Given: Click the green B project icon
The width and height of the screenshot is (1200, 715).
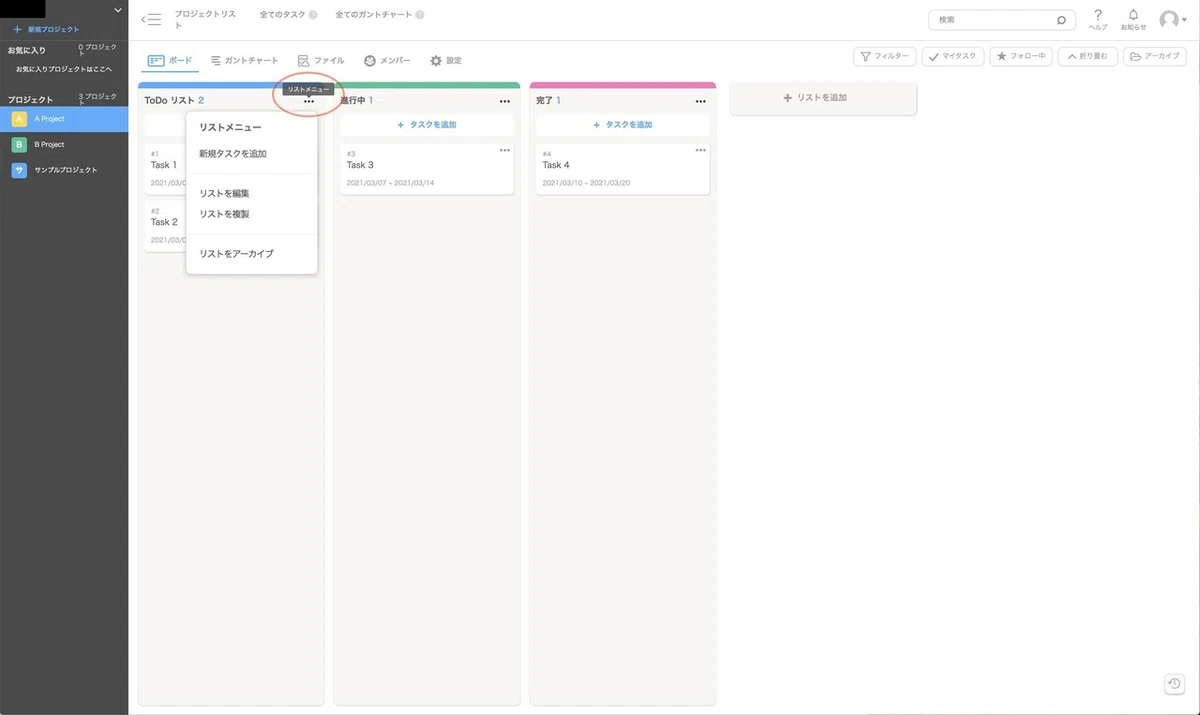Looking at the screenshot, I should tap(19, 145).
